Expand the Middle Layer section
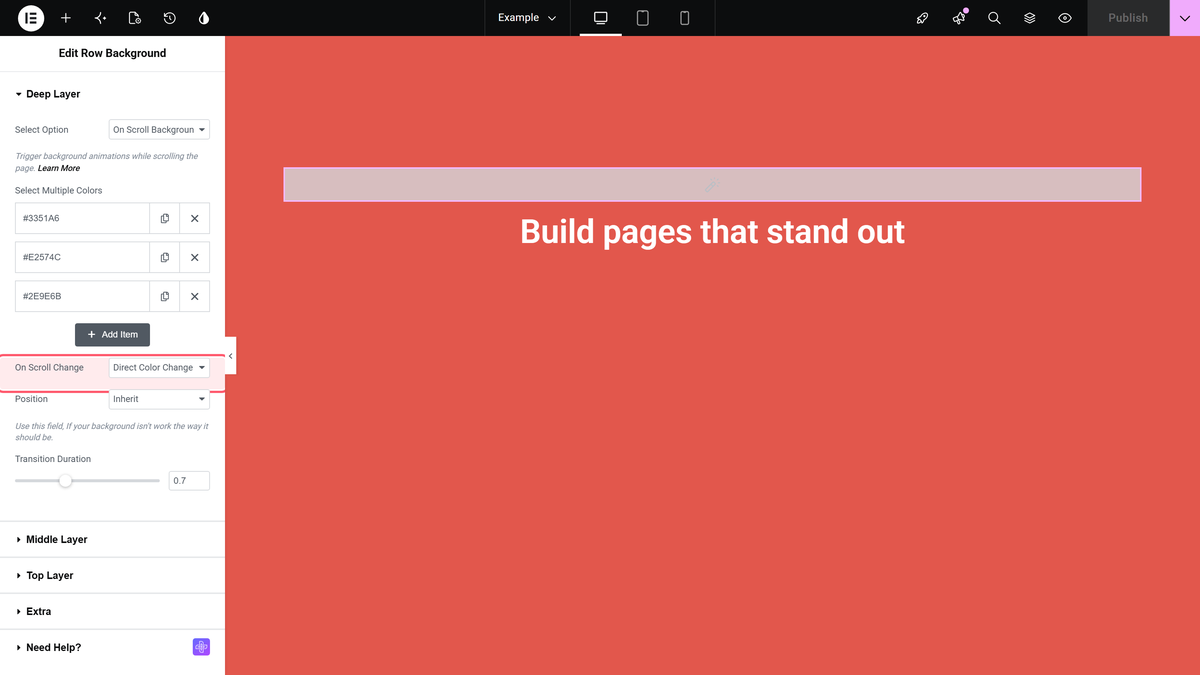 tap(112, 539)
